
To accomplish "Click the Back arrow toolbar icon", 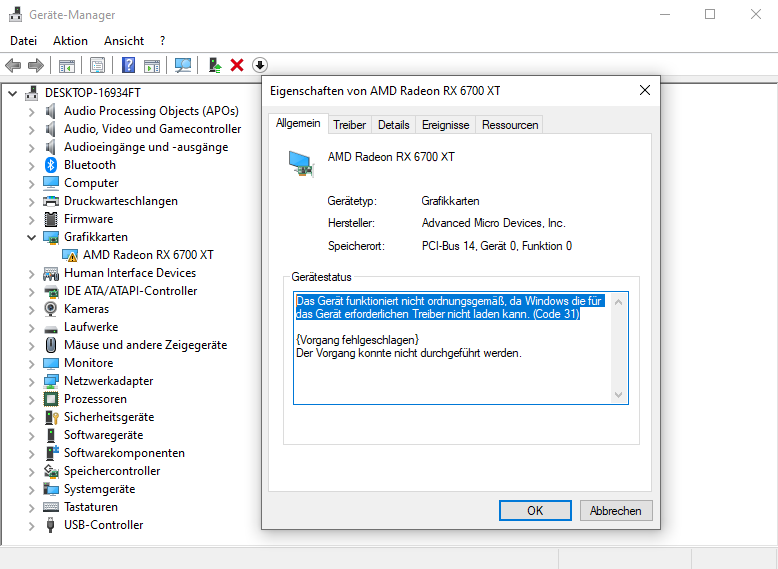I will point(13,65).
